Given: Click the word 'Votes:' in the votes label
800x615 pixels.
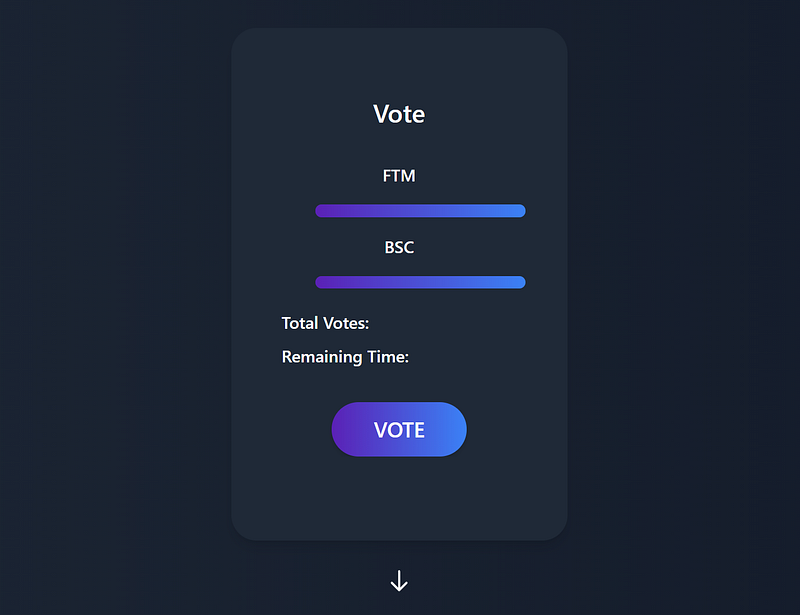Looking at the screenshot, I should click(x=346, y=323).
